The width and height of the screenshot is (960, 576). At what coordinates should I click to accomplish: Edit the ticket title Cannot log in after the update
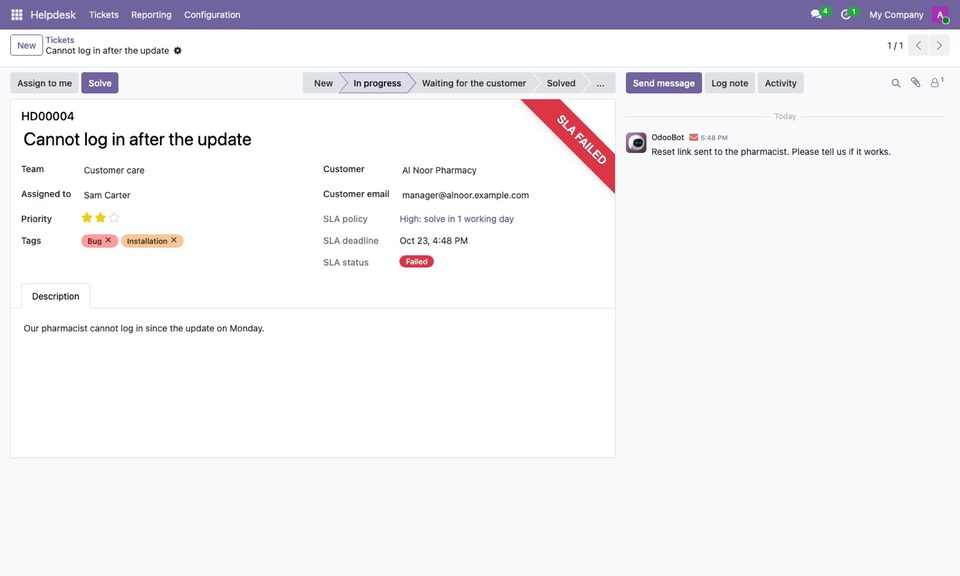137,140
